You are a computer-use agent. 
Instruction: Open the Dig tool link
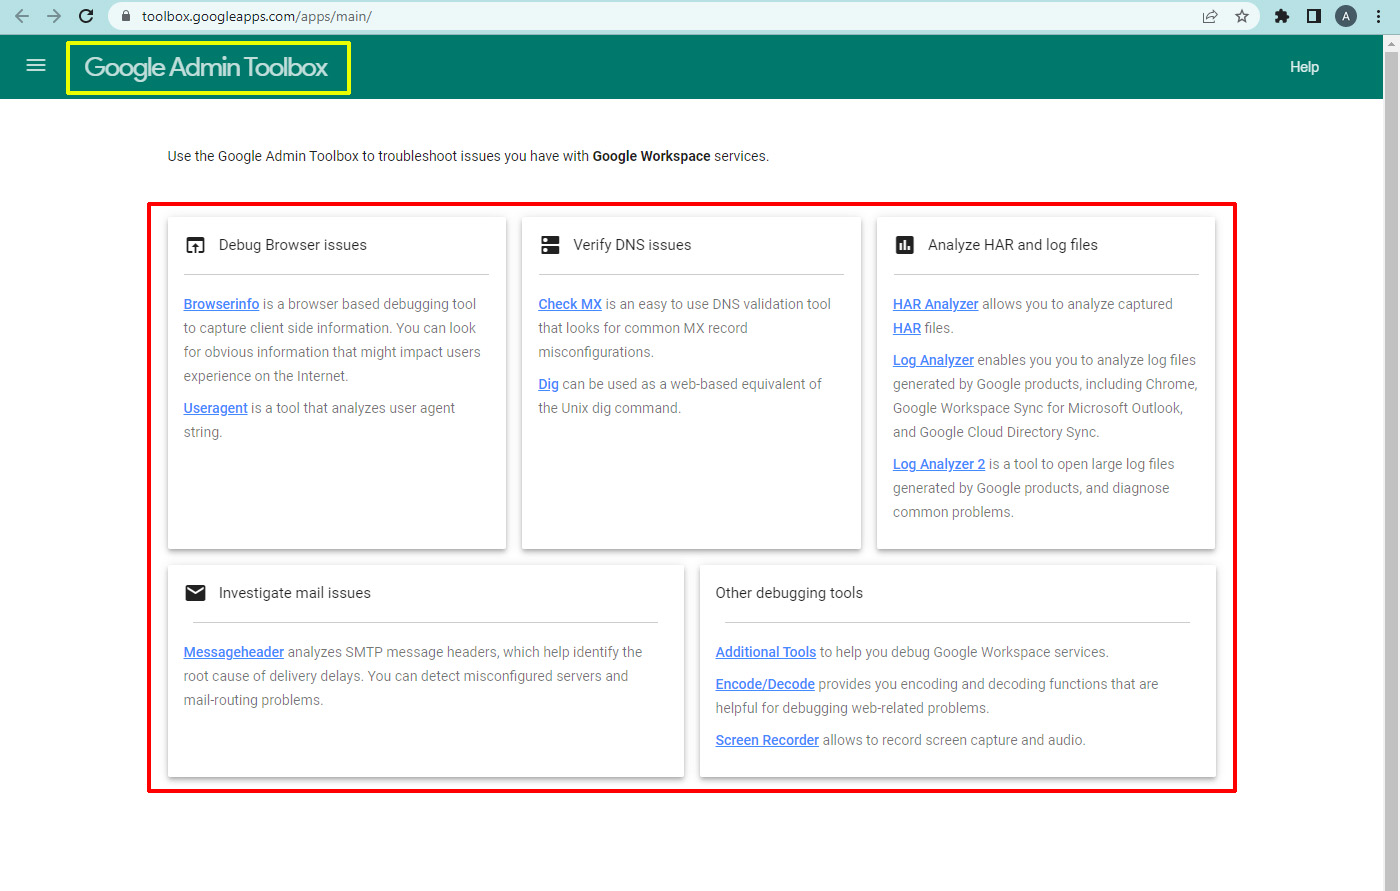pos(548,384)
